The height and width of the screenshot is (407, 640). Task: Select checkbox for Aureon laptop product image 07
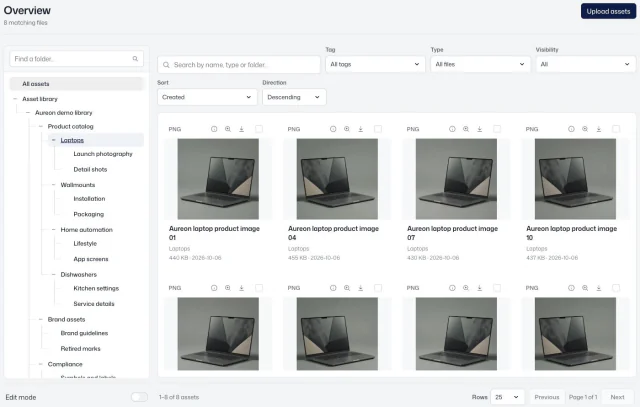coord(497,129)
